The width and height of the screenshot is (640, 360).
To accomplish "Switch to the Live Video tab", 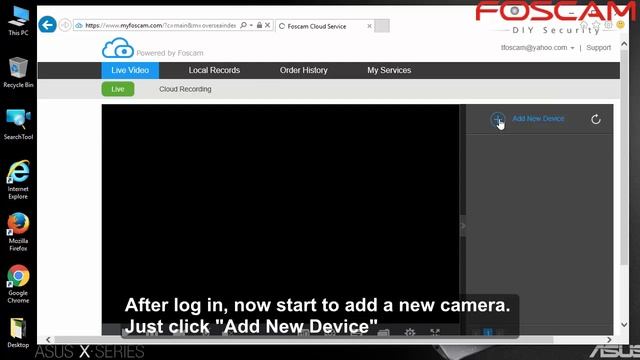I will click(130, 70).
